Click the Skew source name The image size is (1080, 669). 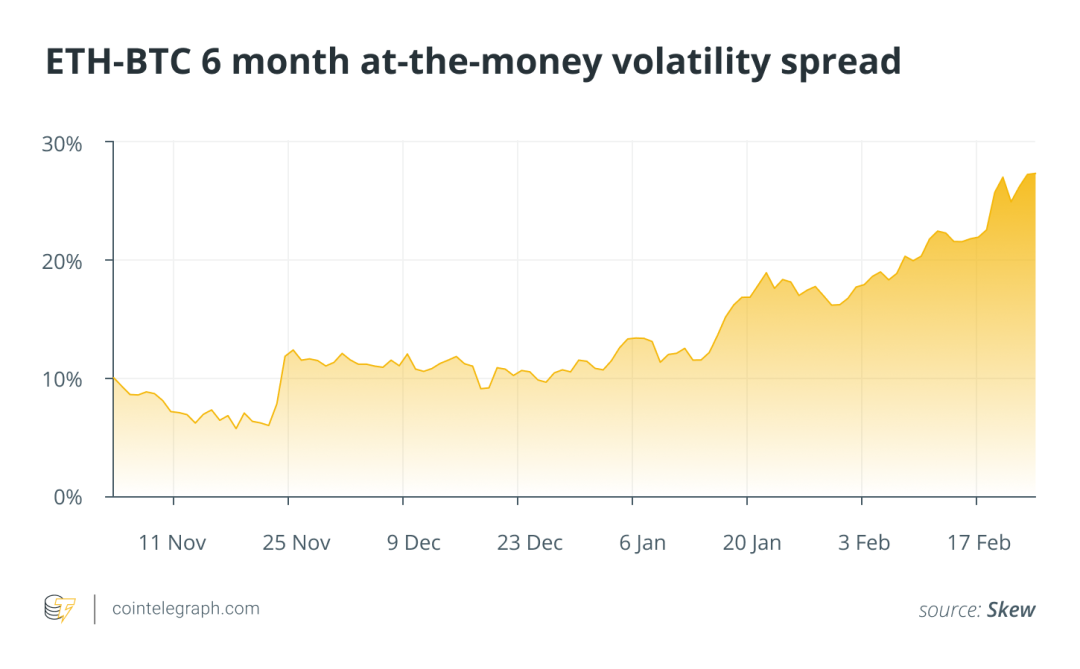[1011, 609]
